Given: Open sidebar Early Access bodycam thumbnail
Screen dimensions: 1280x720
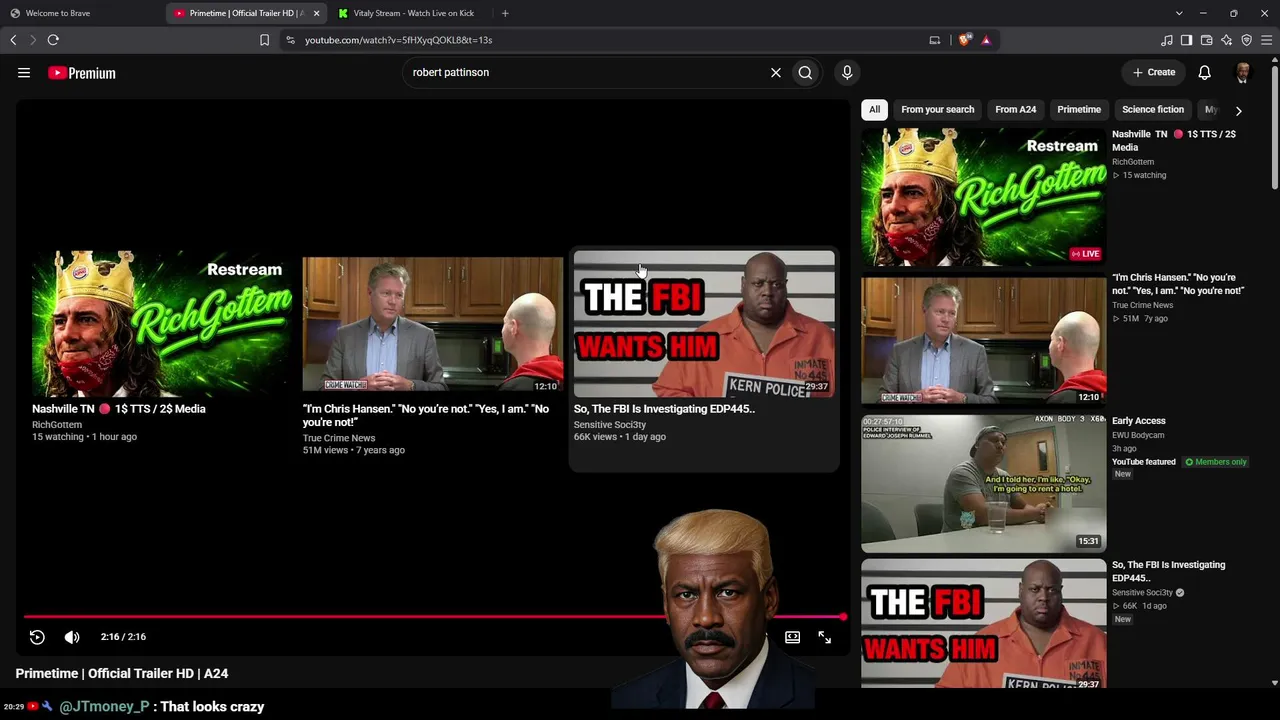Looking at the screenshot, I should [984, 484].
